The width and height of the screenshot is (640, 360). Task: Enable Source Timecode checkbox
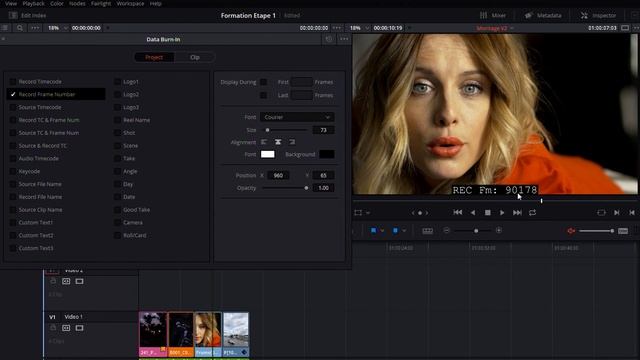[13, 107]
